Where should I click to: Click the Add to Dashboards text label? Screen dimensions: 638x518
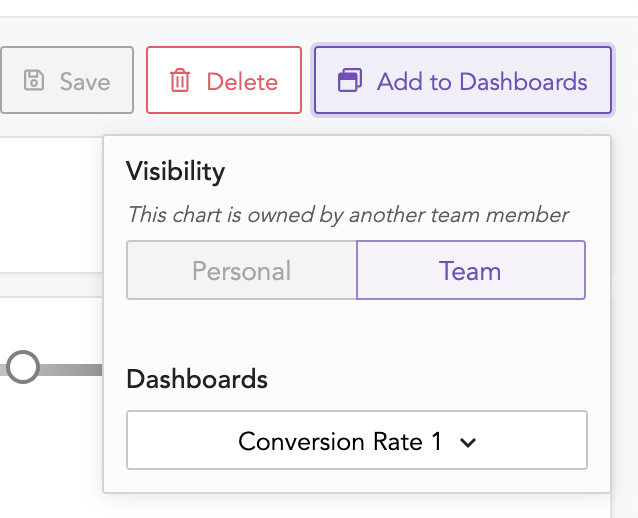point(482,81)
